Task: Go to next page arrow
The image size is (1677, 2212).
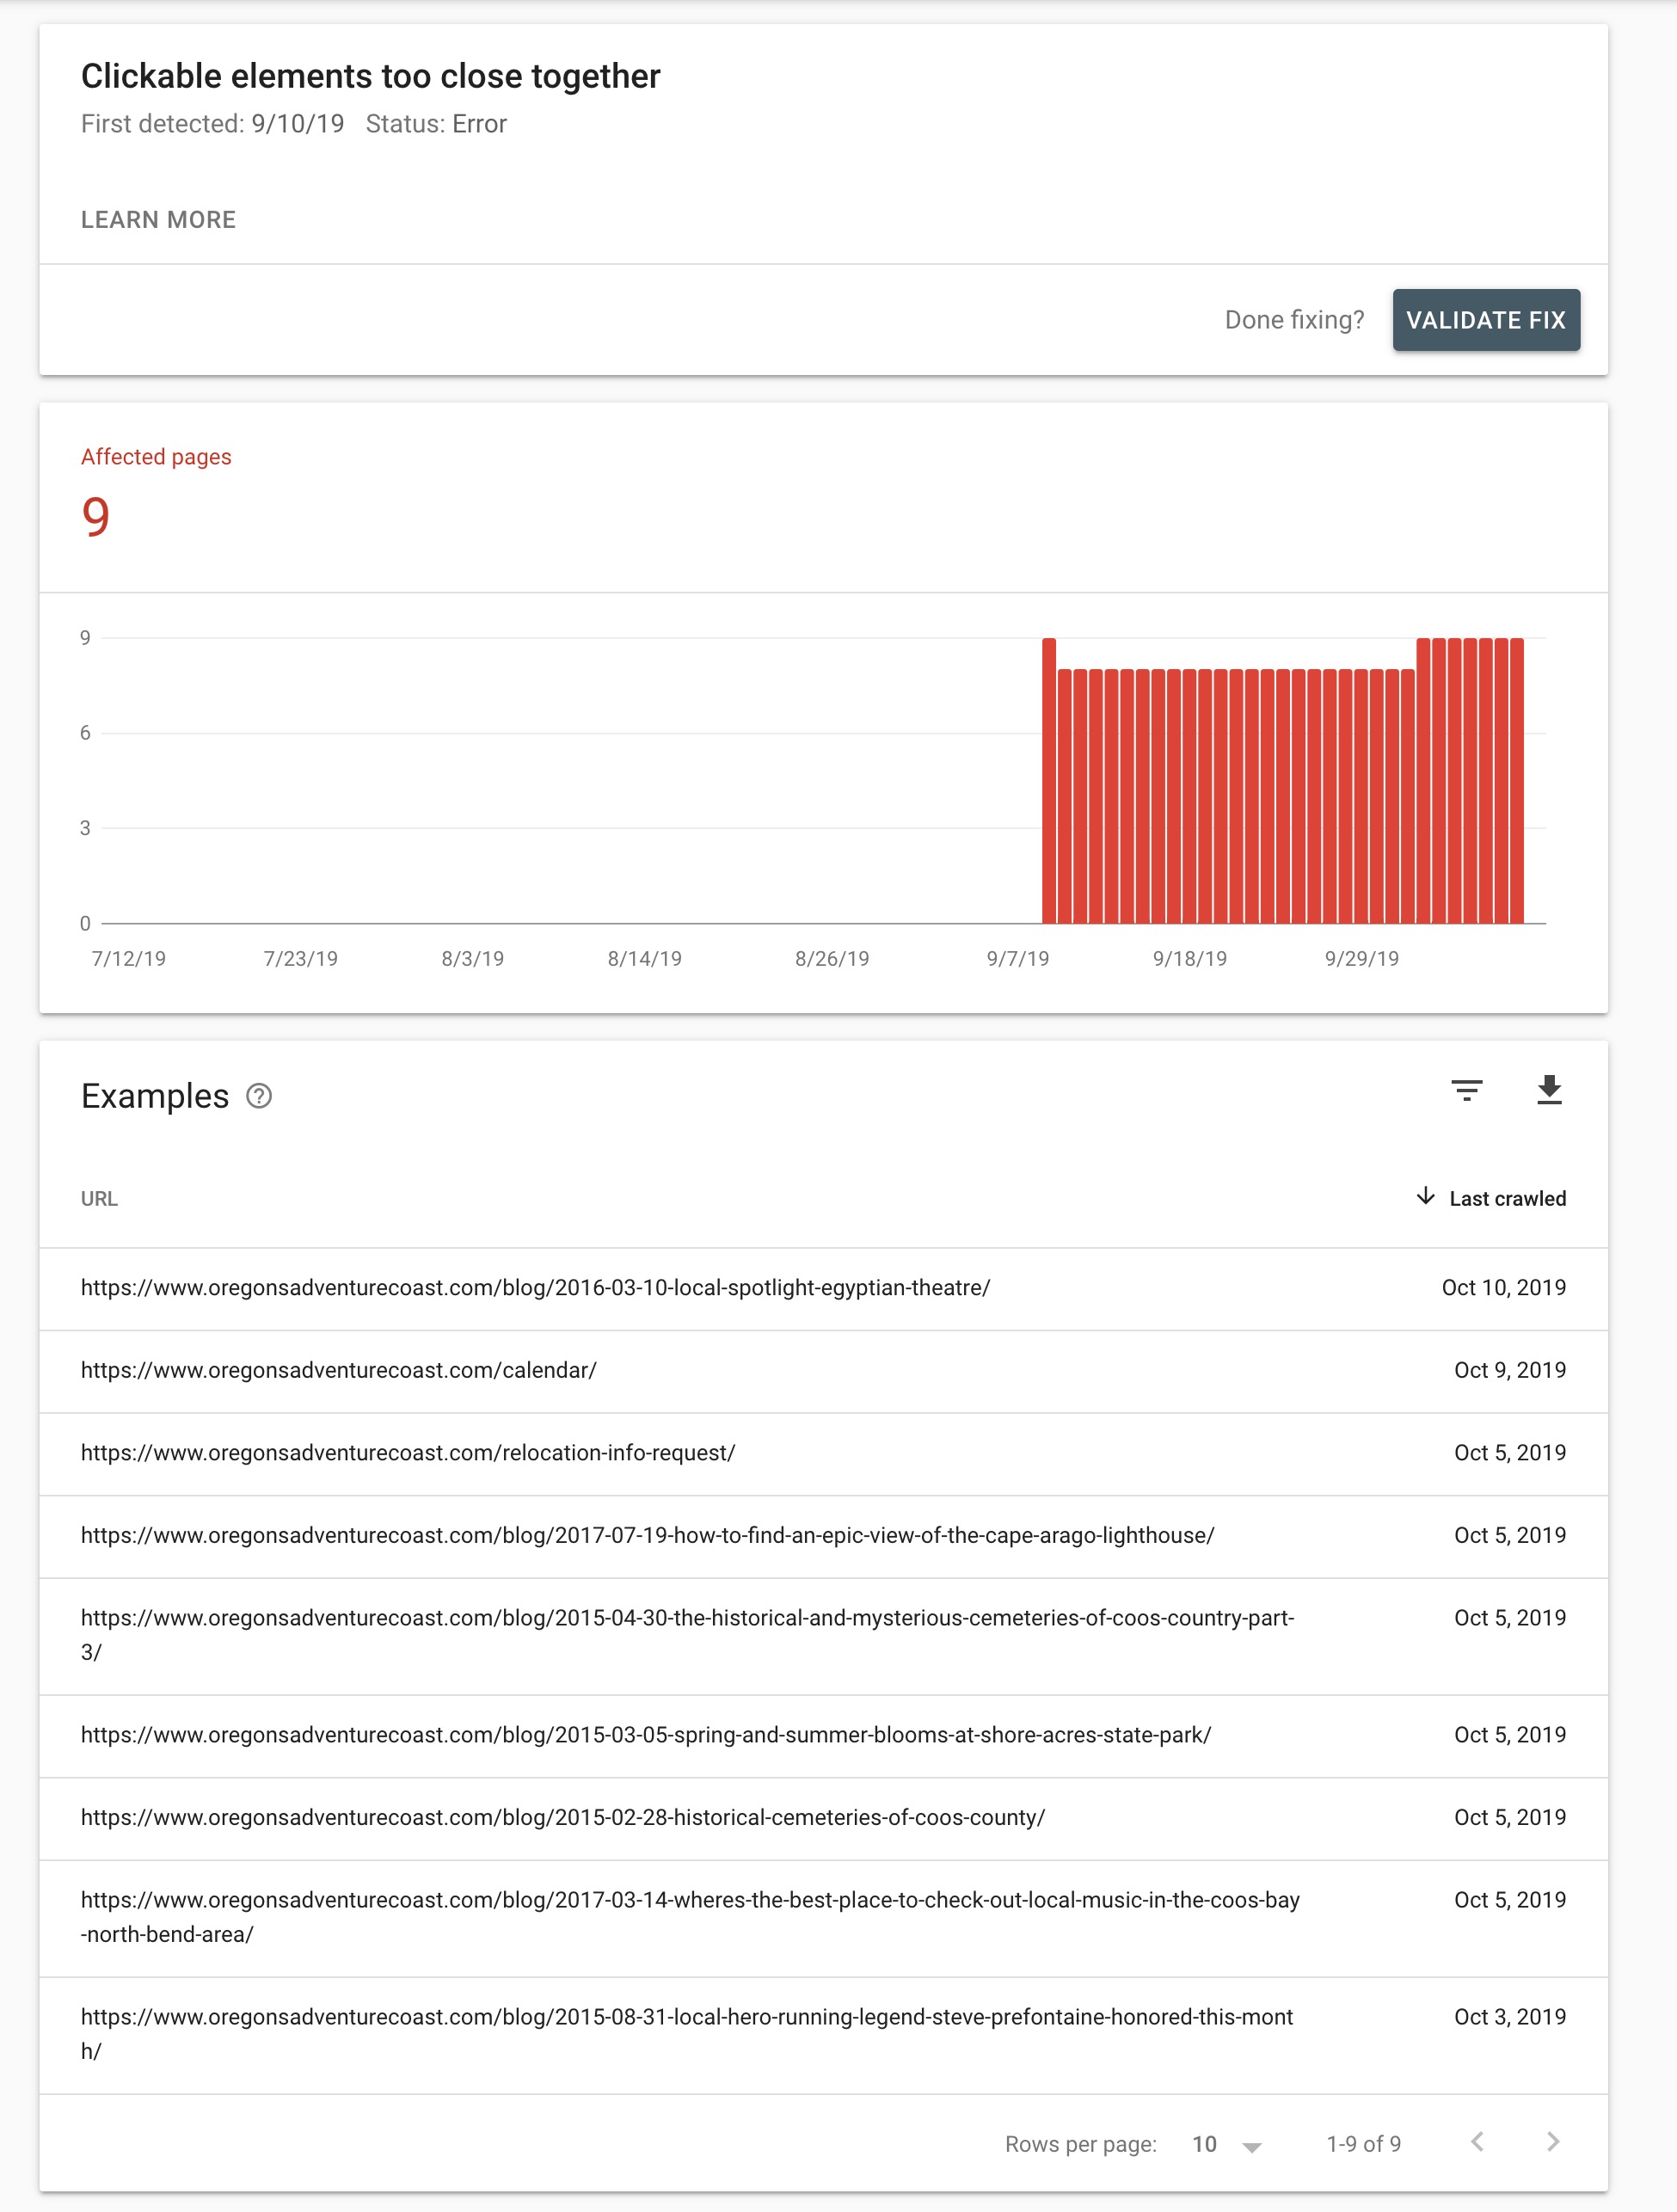Action: click(1552, 2142)
